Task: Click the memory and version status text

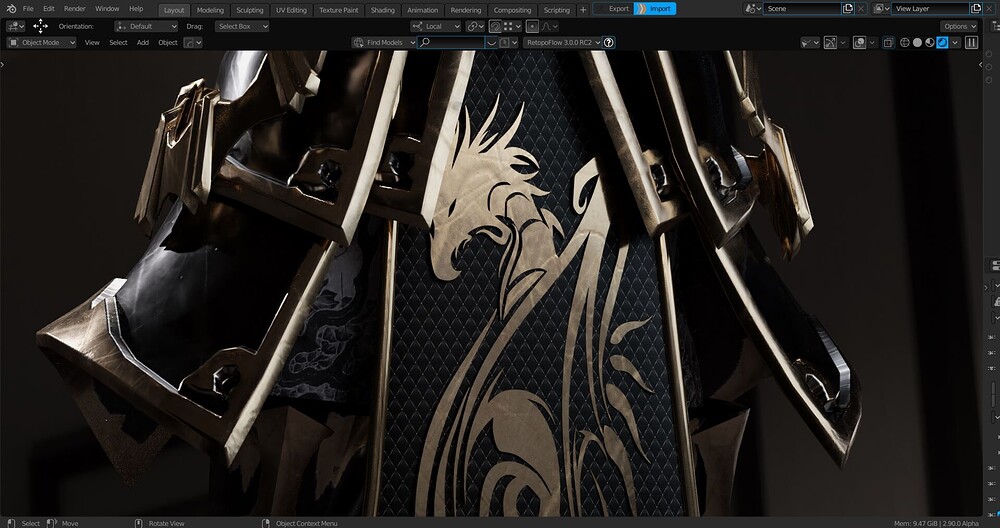Action: point(936,524)
